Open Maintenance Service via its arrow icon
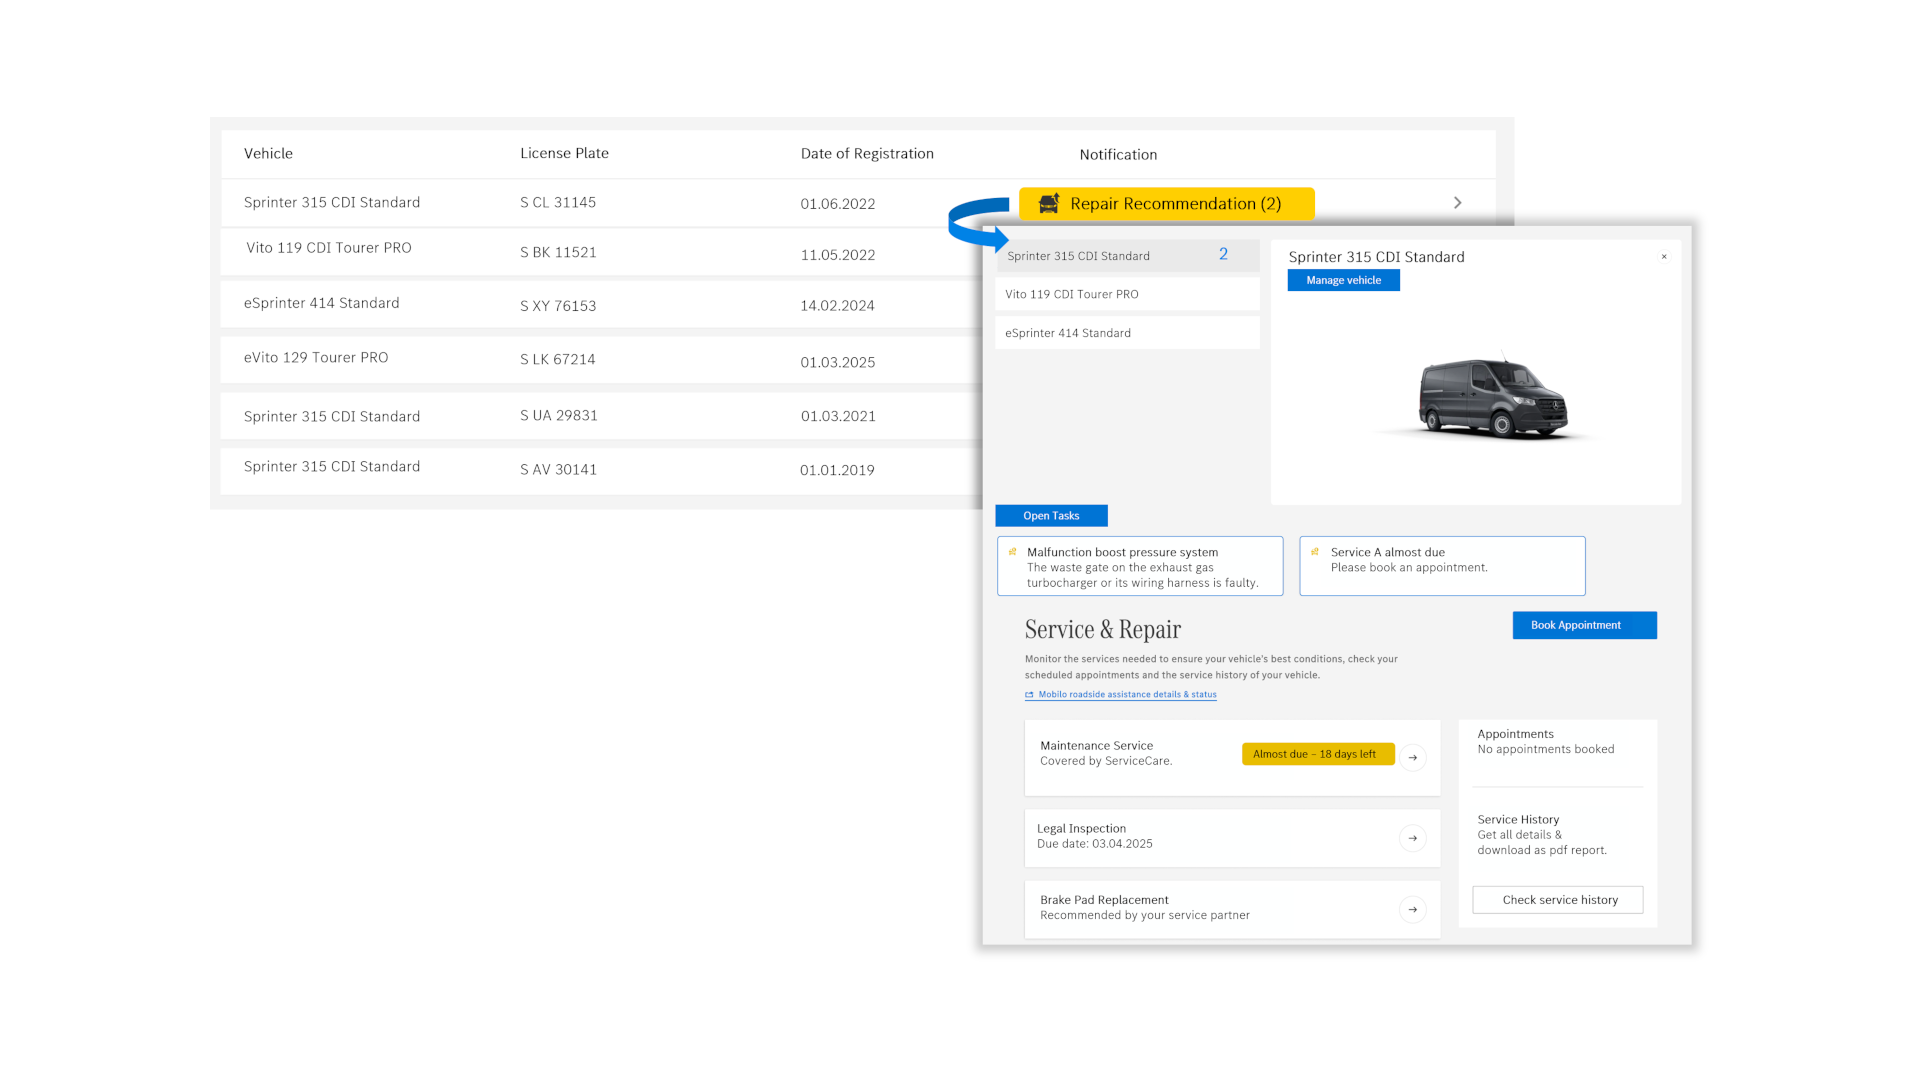The height and width of the screenshot is (1080, 1920). (1413, 757)
